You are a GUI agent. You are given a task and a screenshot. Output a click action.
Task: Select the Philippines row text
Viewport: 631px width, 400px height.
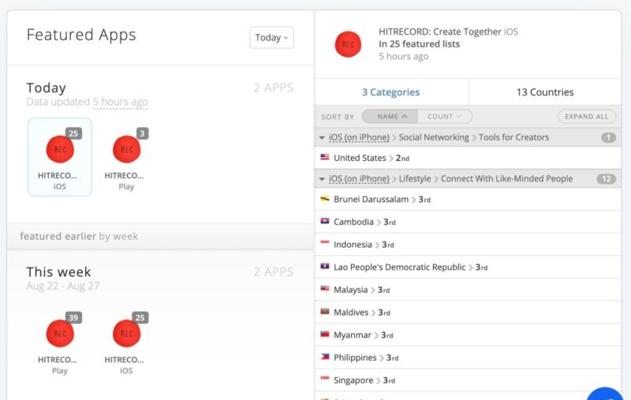(355, 357)
